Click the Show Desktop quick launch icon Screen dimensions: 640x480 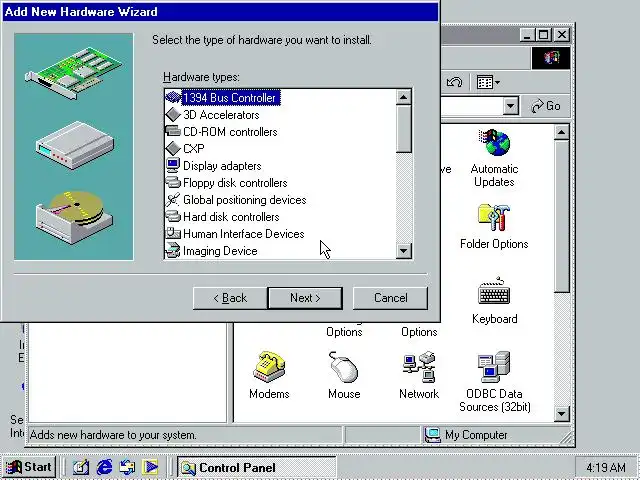pyautogui.click(x=81, y=467)
